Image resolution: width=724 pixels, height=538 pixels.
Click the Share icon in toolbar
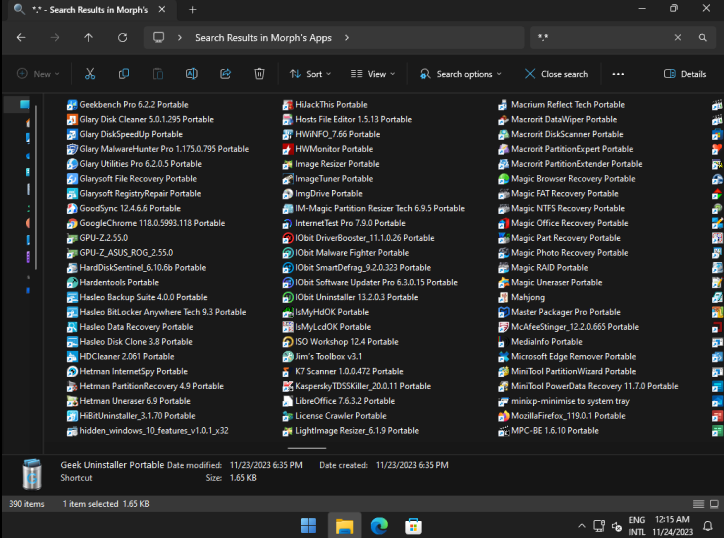pos(225,74)
